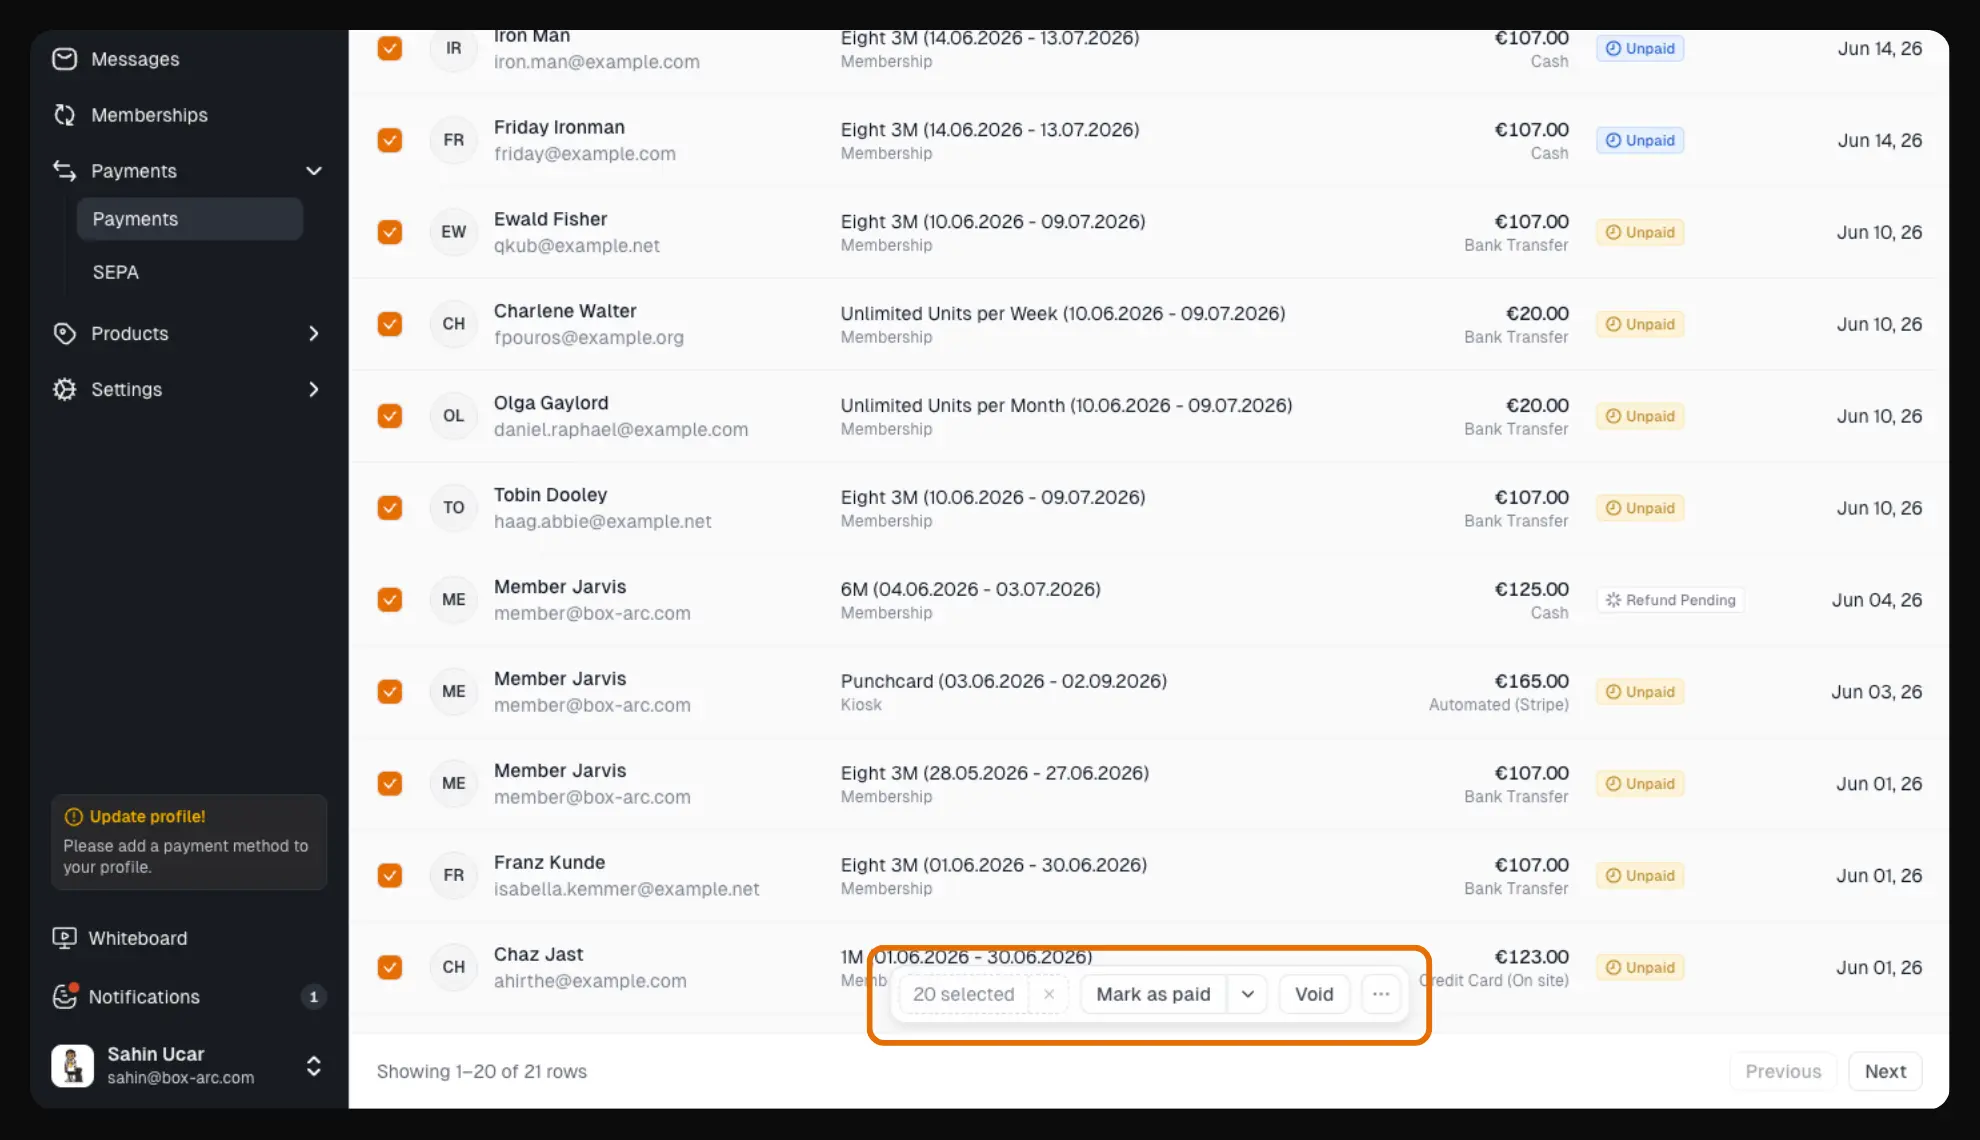Click Unpaid badge for Chaz Jast
The image size is (1980, 1140).
click(1640, 968)
